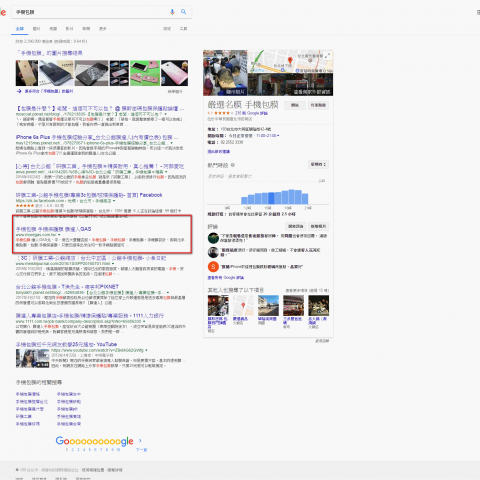This screenshot has height=480, width=480.
Task: Open the 星期四 day selector in popular times
Action: click(318, 164)
